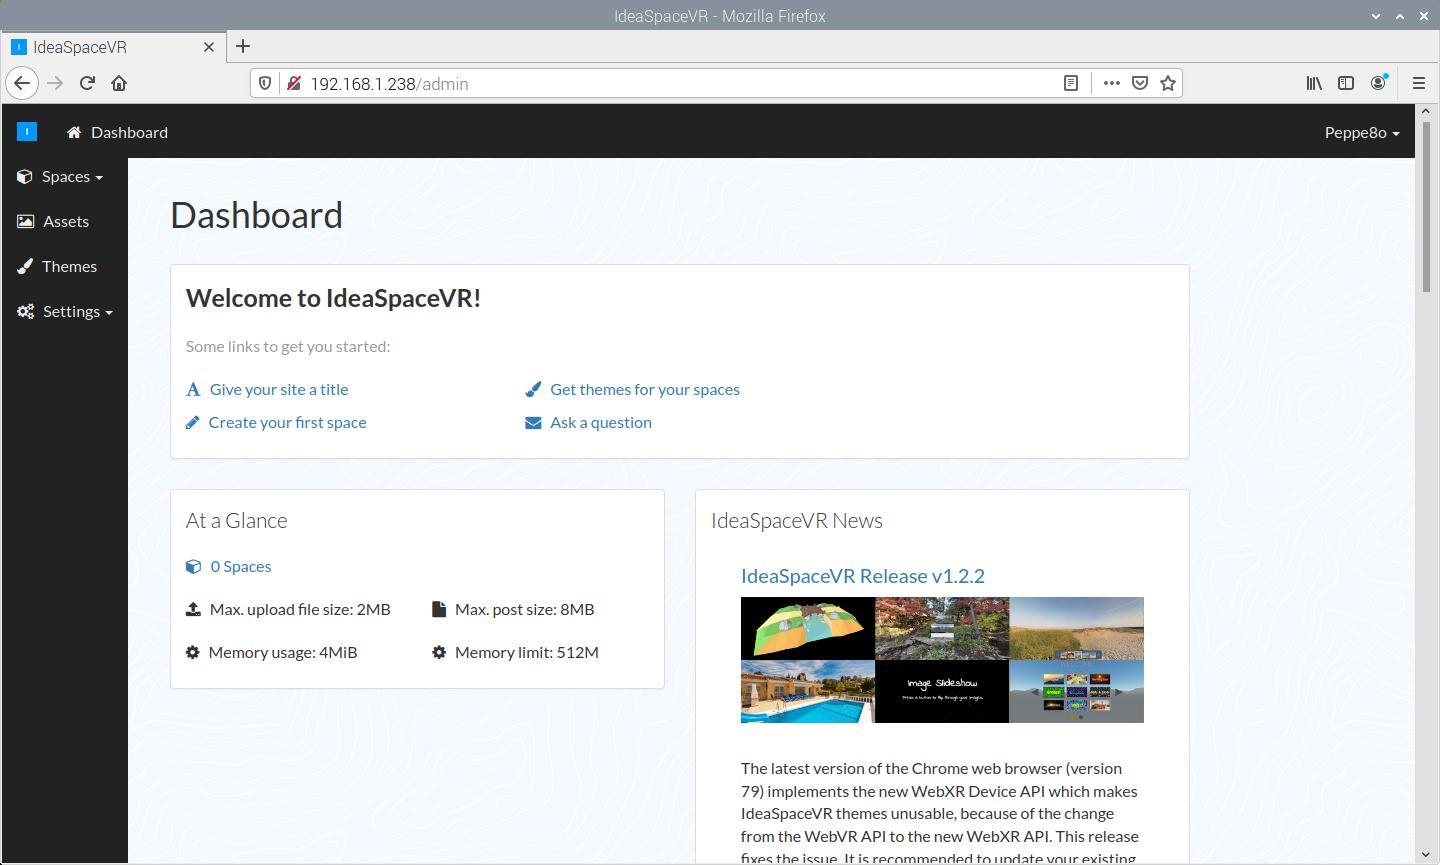This screenshot has height=865, width=1440.
Task: Click the Themes brush icon in sidebar
Action: (x=25, y=266)
